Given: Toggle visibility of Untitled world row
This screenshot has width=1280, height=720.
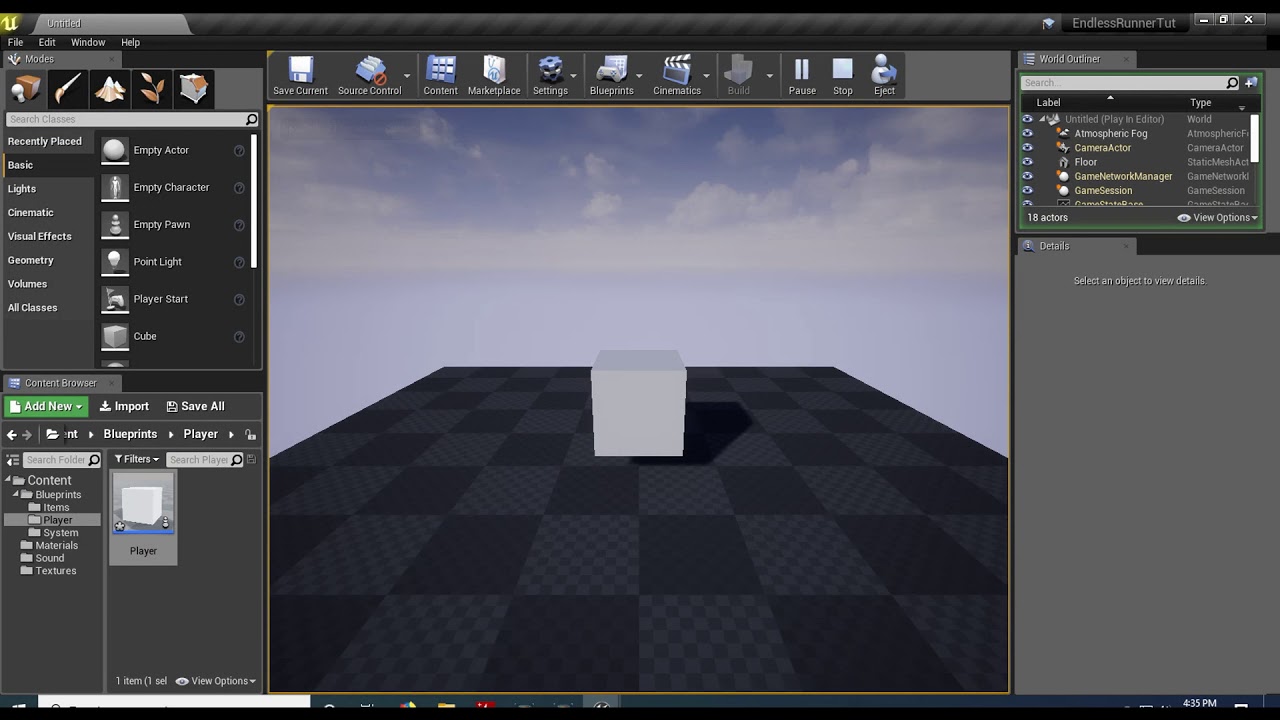Looking at the screenshot, I should pos(1027,119).
